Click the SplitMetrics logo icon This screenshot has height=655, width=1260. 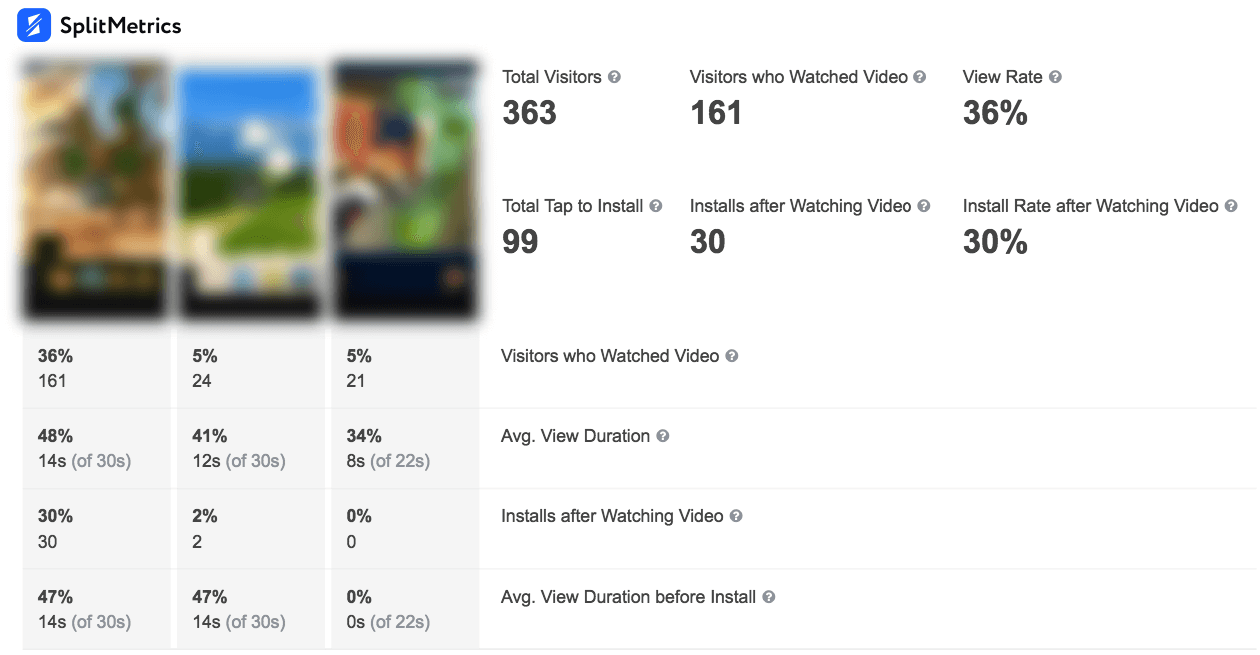click(x=33, y=25)
